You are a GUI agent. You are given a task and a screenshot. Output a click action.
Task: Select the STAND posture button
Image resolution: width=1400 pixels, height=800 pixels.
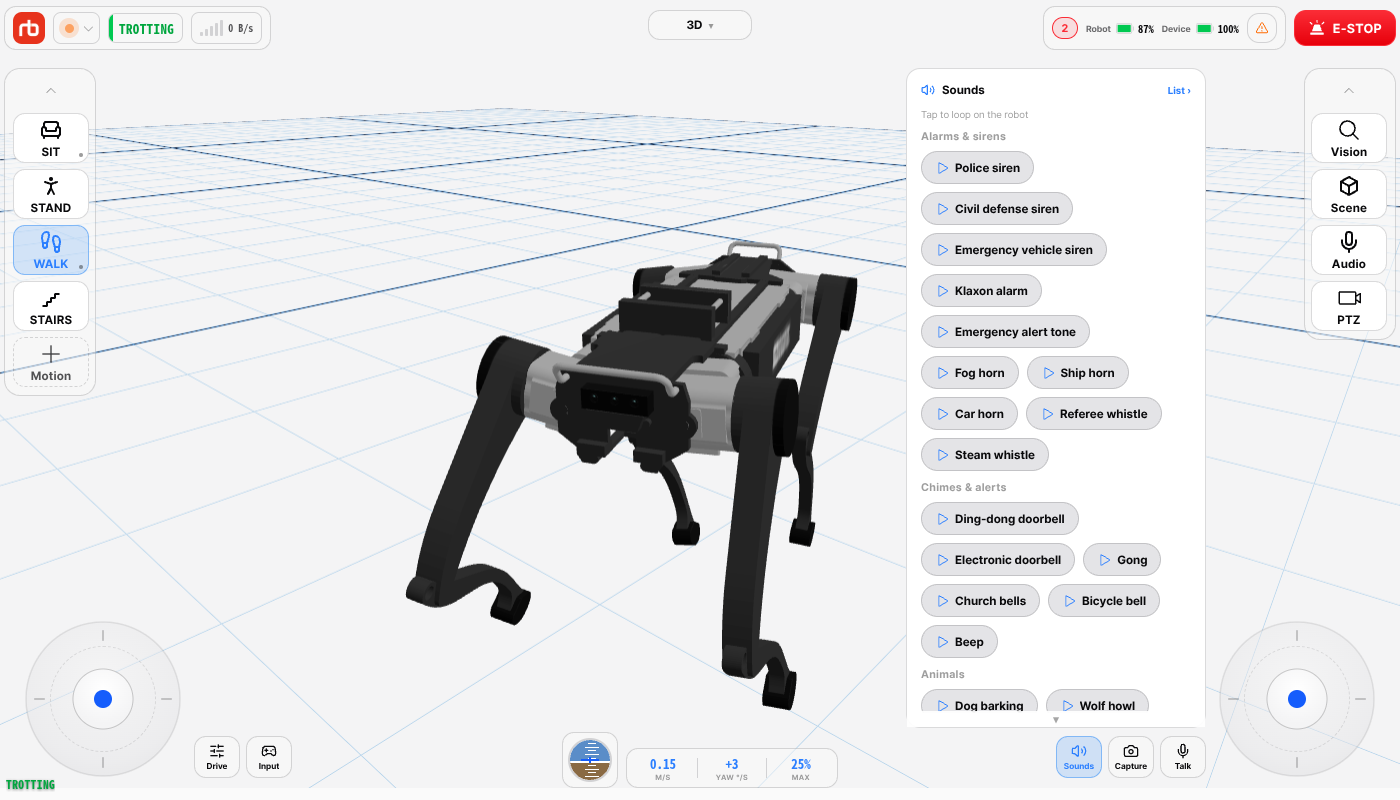51,194
